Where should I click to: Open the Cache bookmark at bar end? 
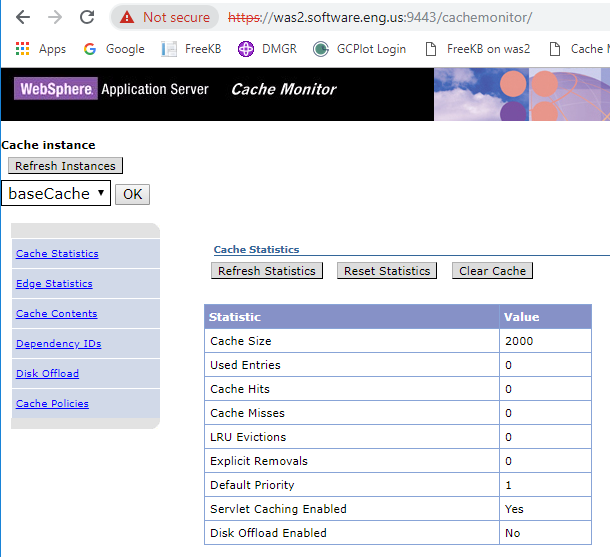pyautogui.click(x=579, y=49)
